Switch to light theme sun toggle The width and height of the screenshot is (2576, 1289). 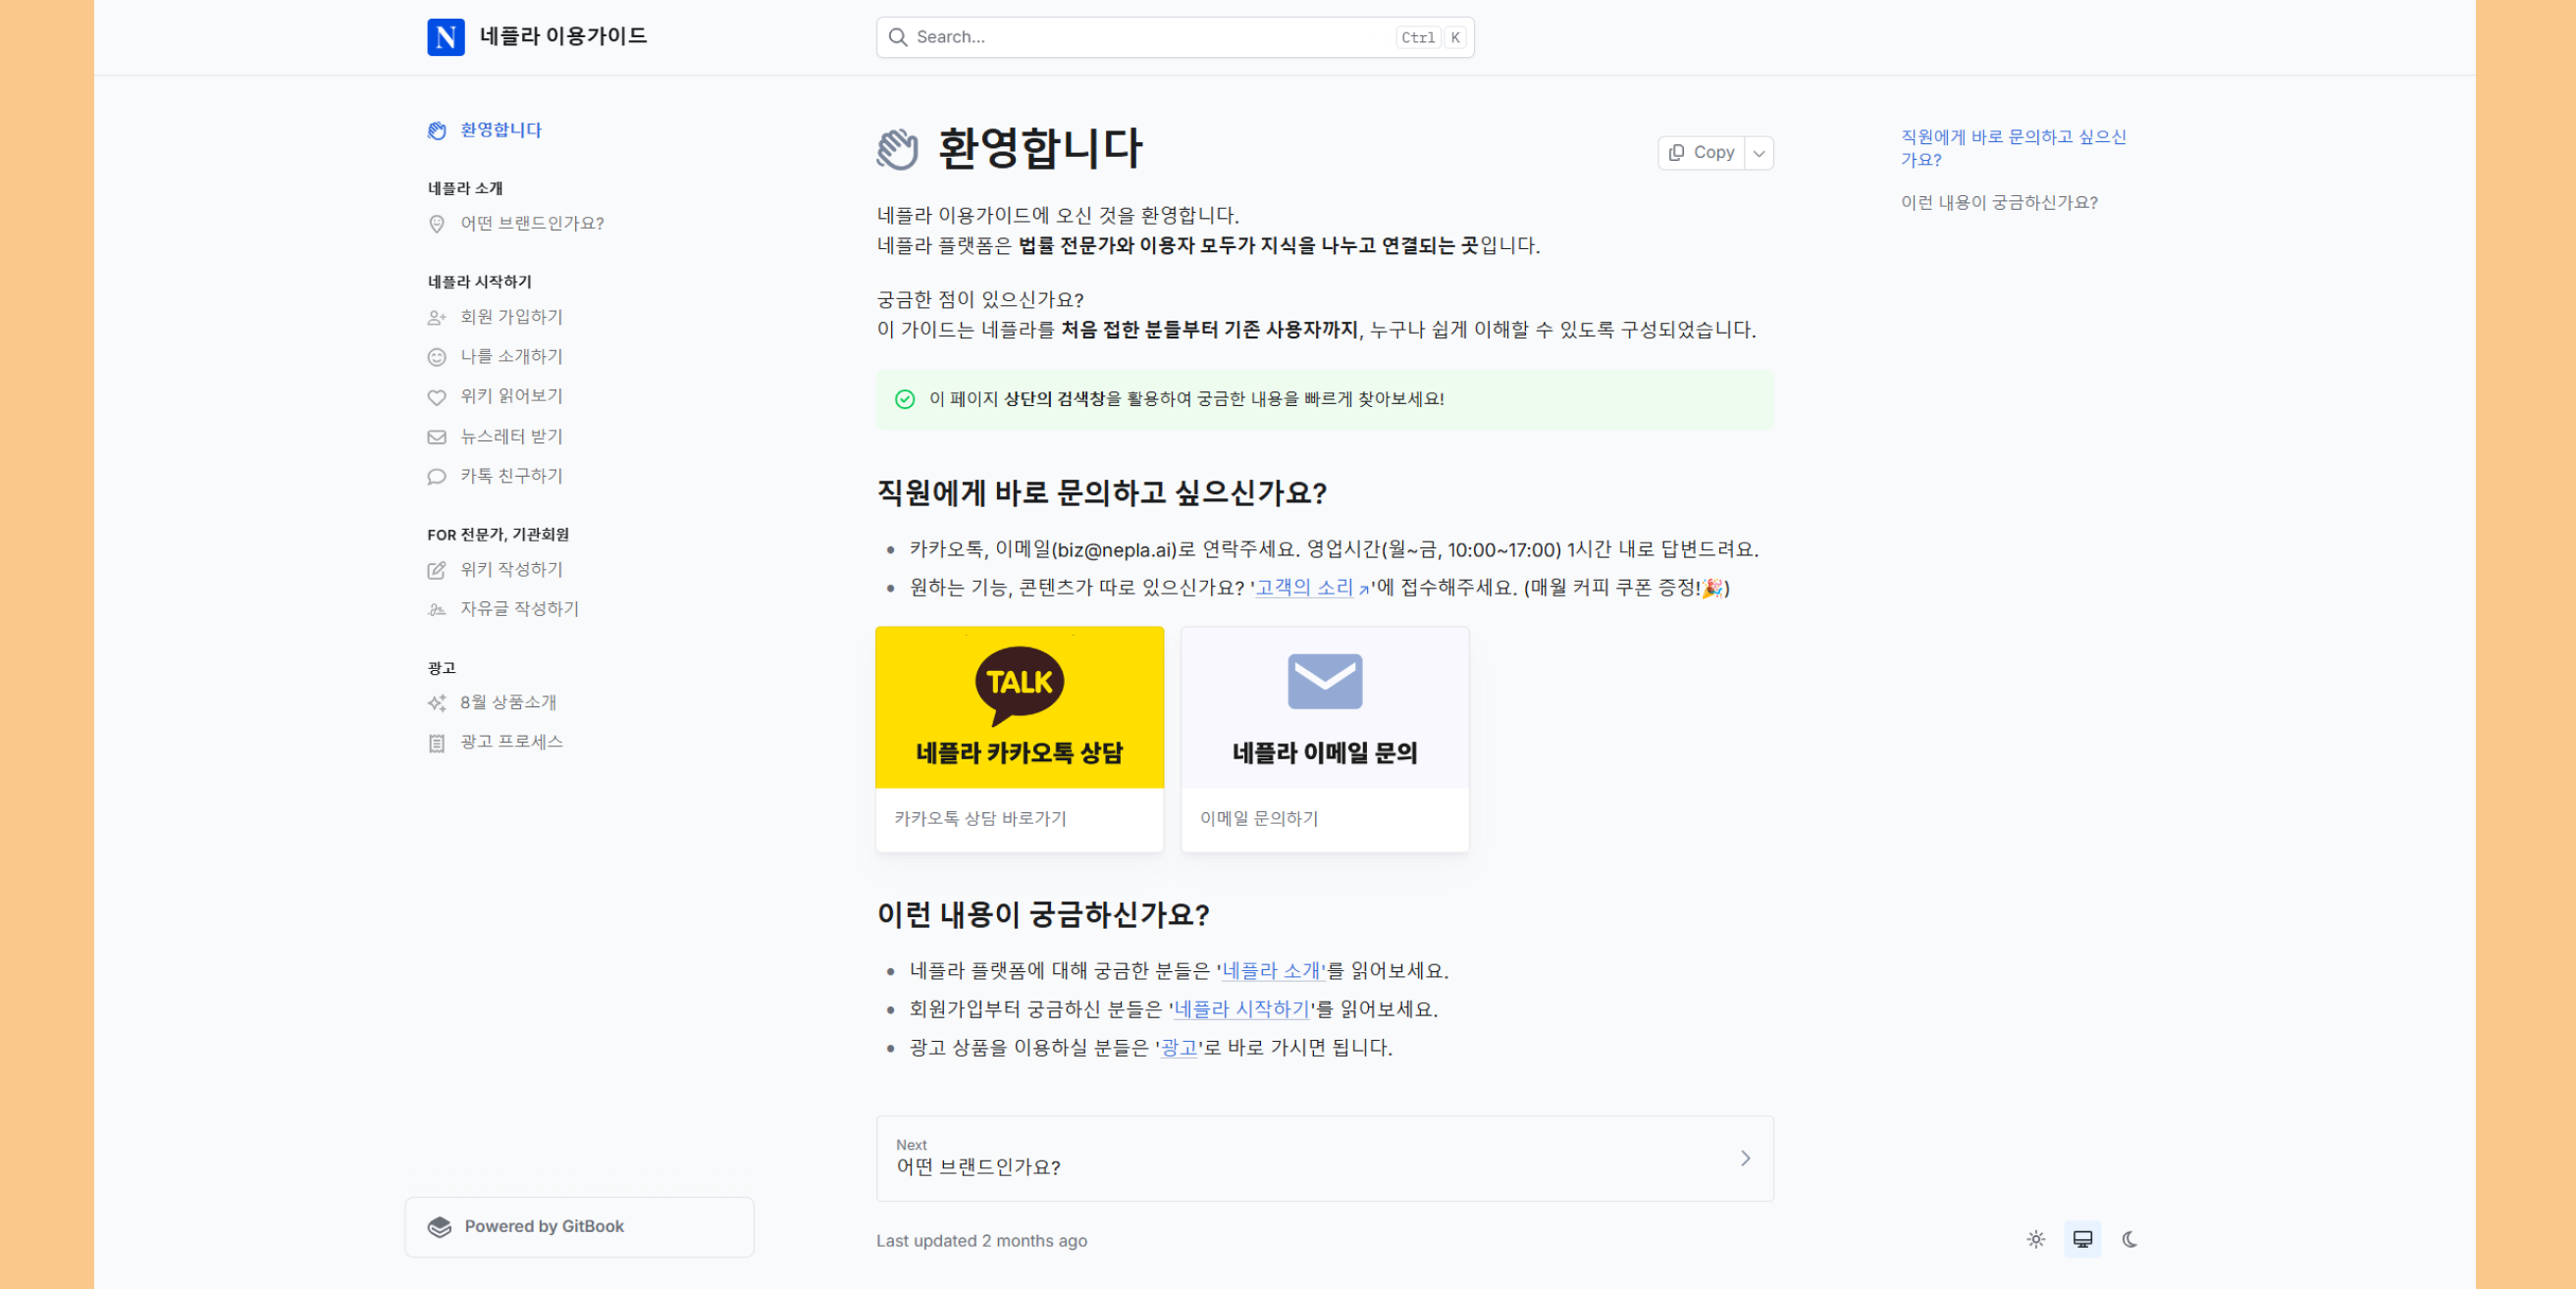[x=2035, y=1239]
